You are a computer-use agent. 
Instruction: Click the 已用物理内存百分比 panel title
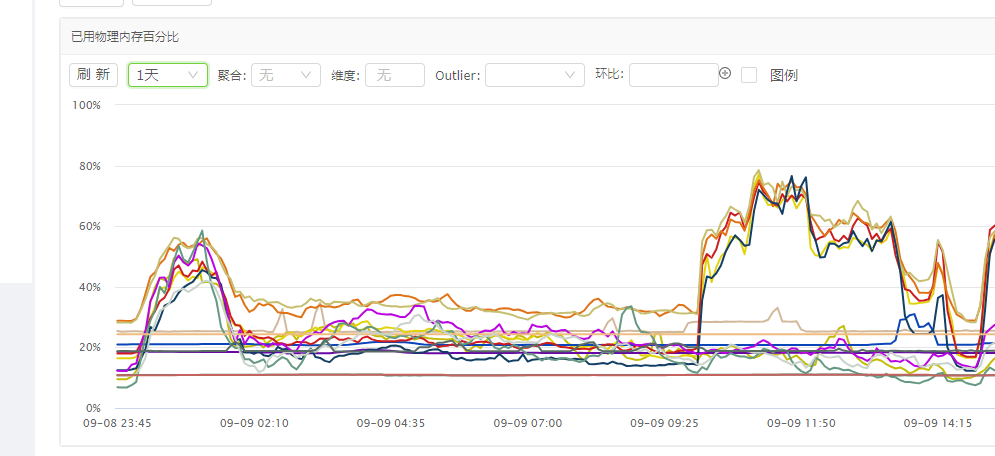pos(125,36)
